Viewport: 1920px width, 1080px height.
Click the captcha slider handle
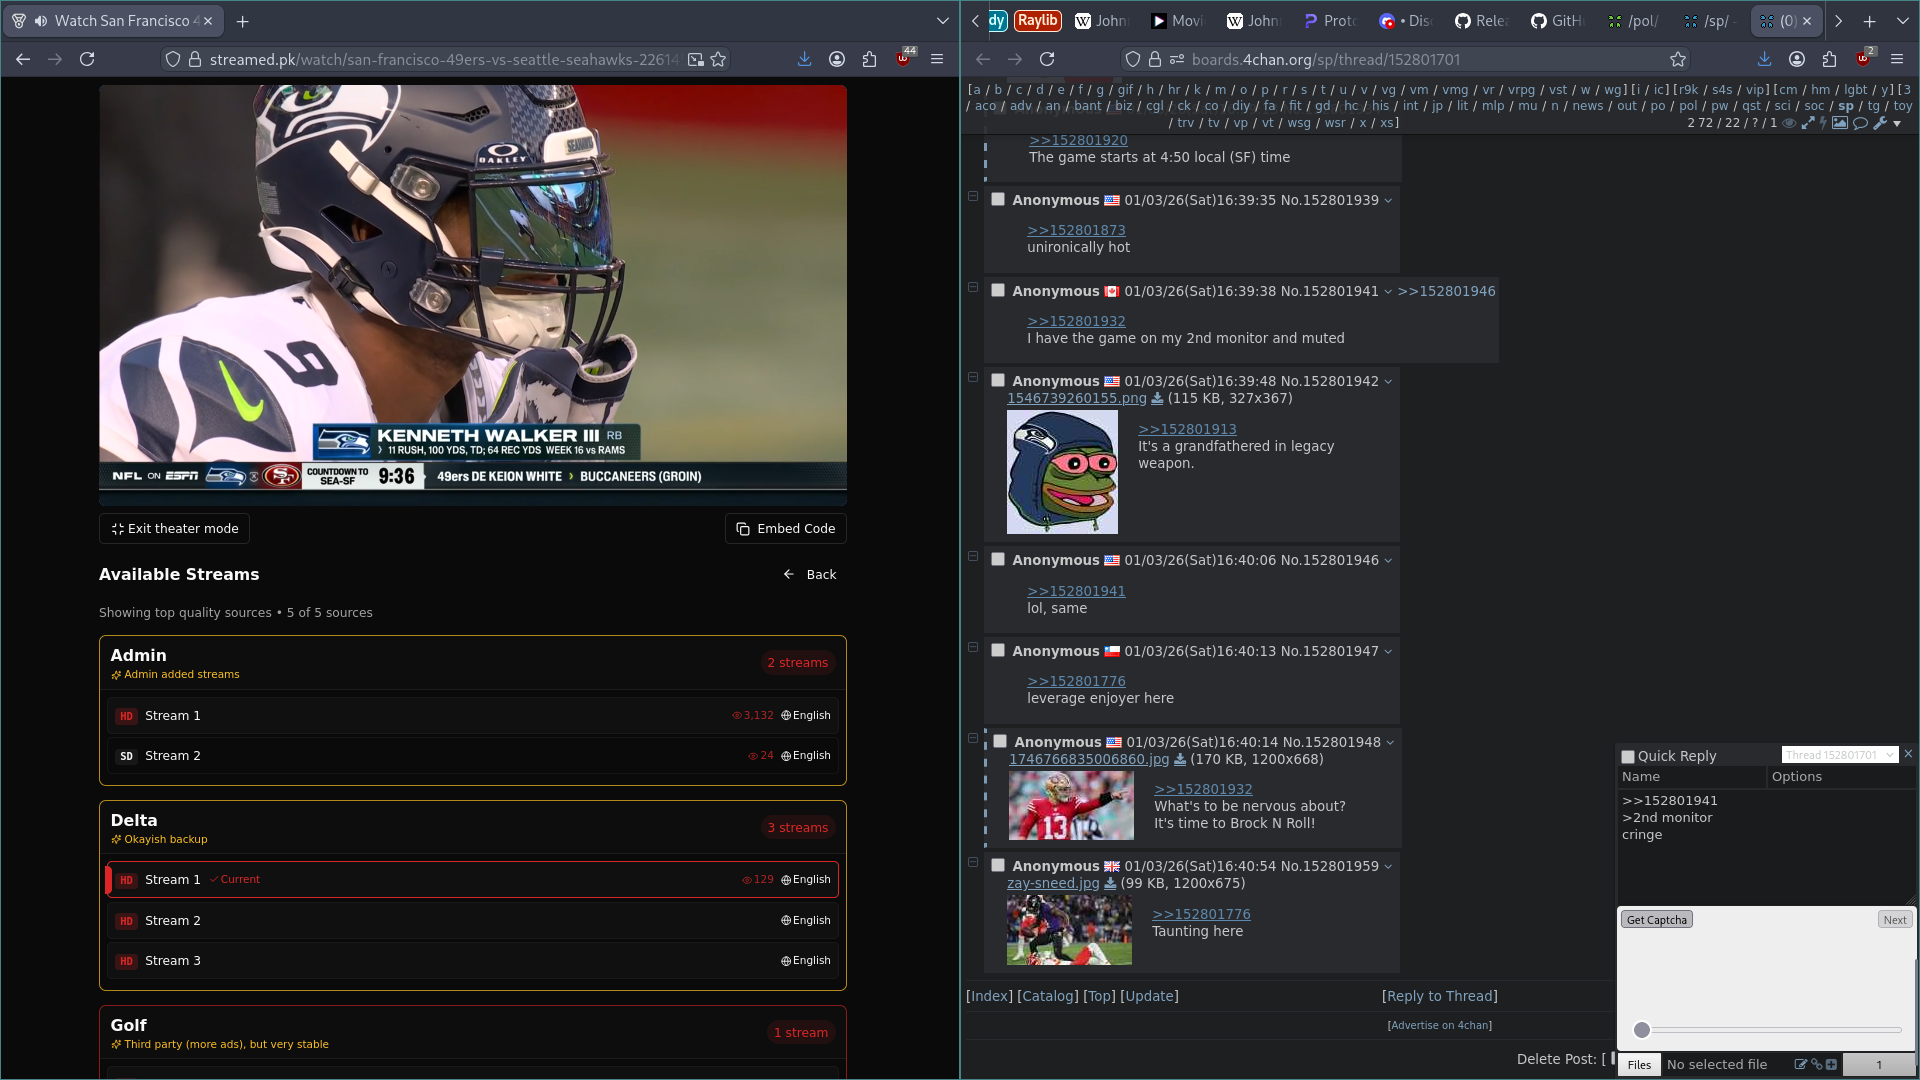1642,1030
